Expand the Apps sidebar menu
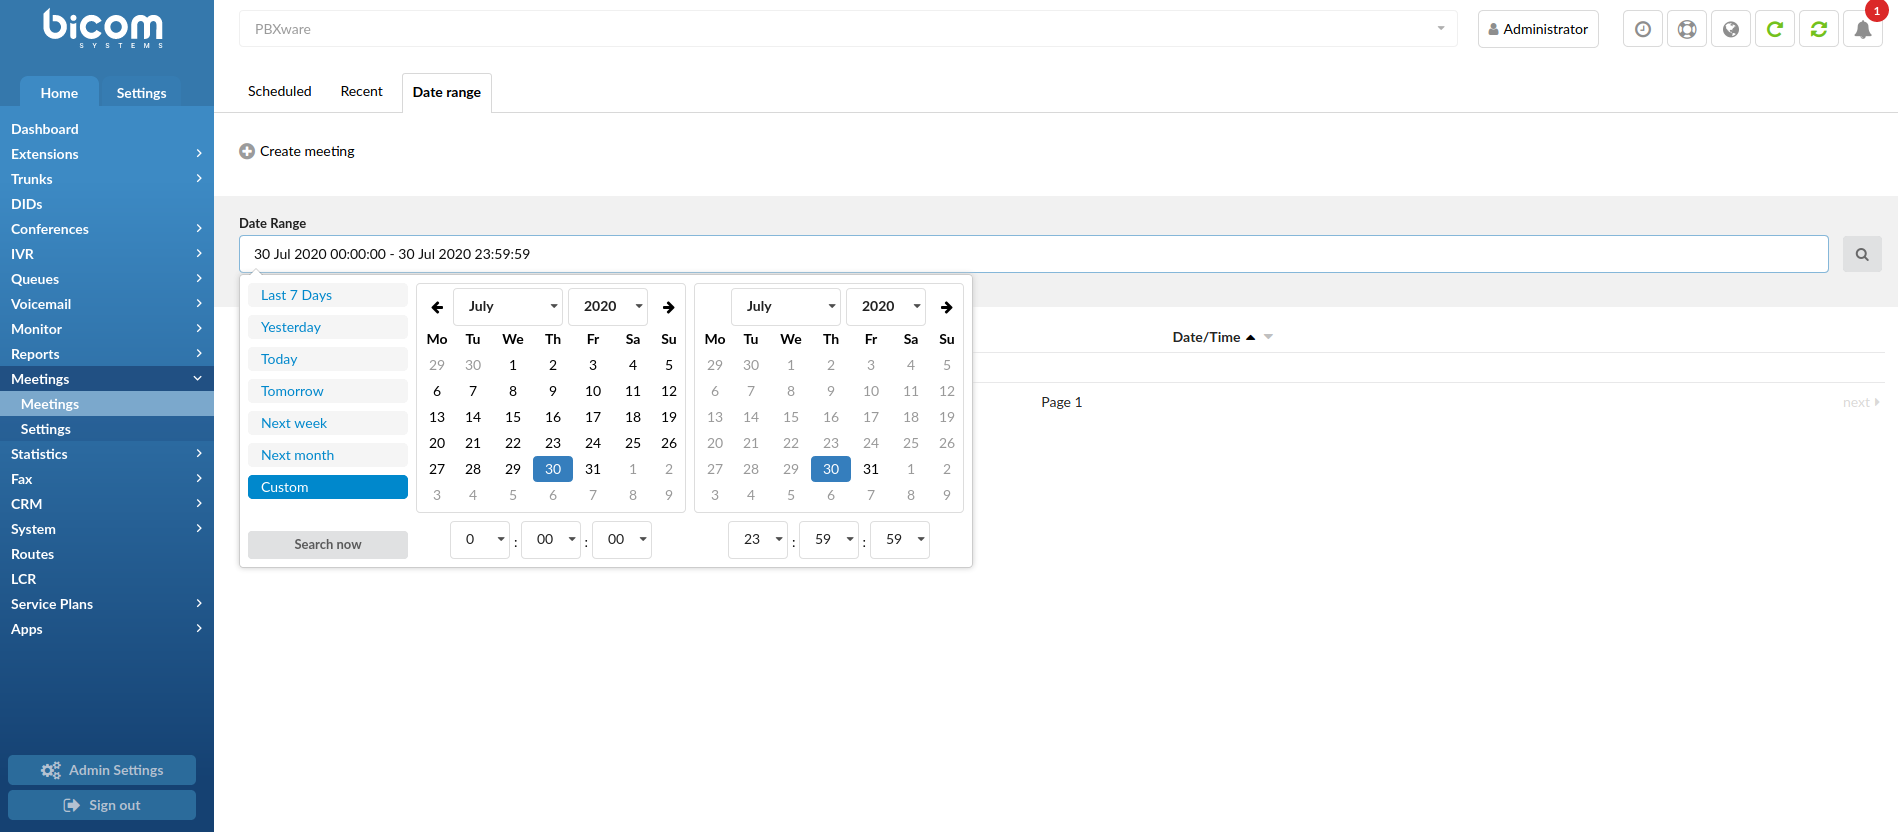Image resolution: width=1898 pixels, height=832 pixels. click(x=106, y=629)
